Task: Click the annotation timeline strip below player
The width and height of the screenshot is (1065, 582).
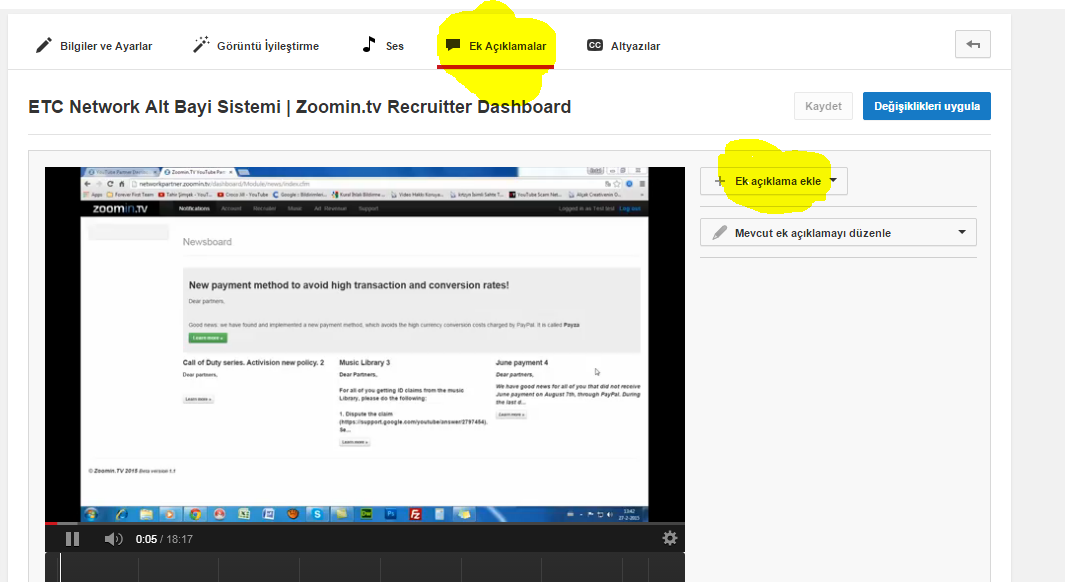Action: [365, 567]
